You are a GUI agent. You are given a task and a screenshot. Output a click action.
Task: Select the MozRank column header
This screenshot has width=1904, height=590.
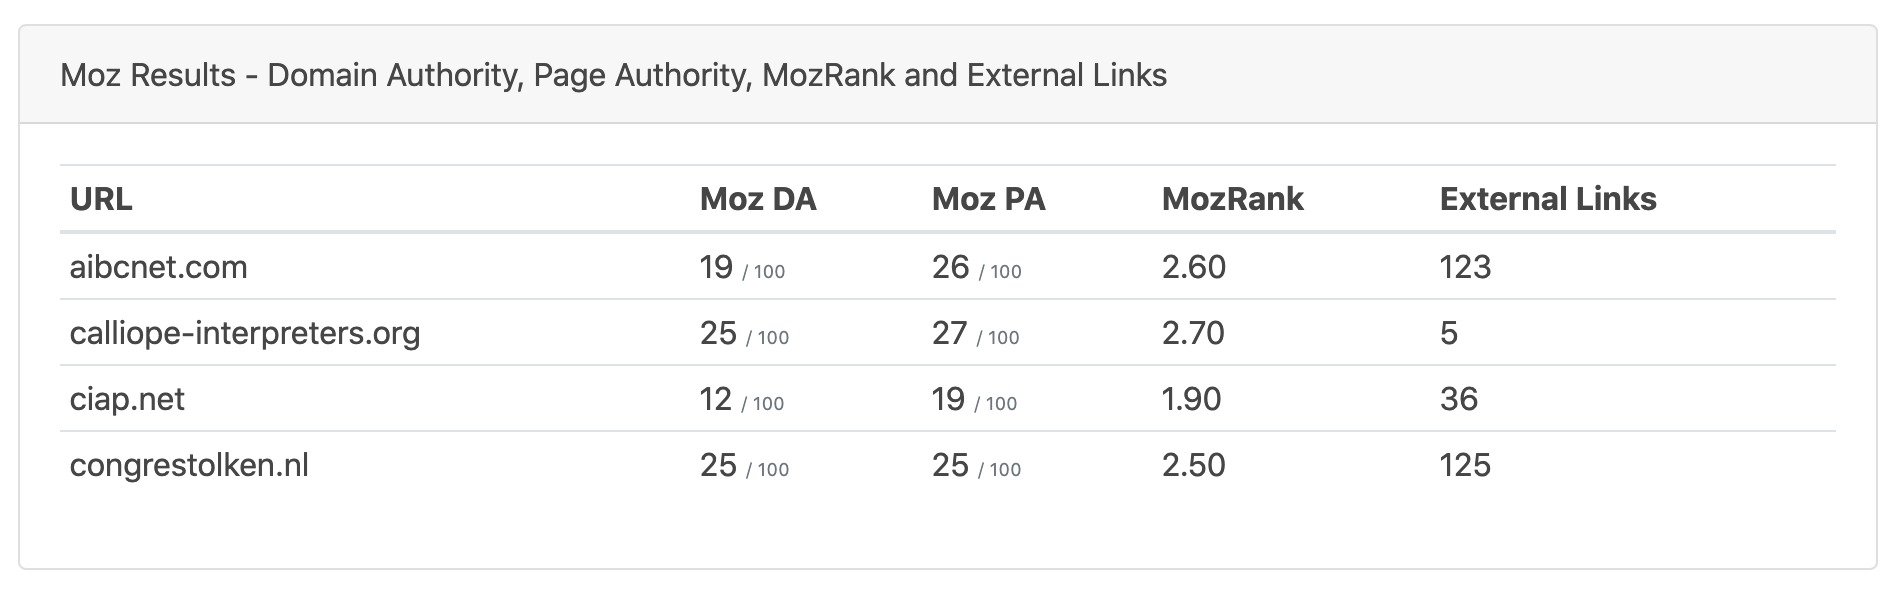click(x=1232, y=199)
